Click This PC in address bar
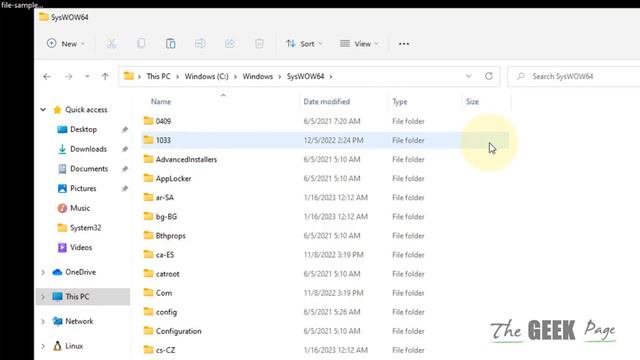 158,76
